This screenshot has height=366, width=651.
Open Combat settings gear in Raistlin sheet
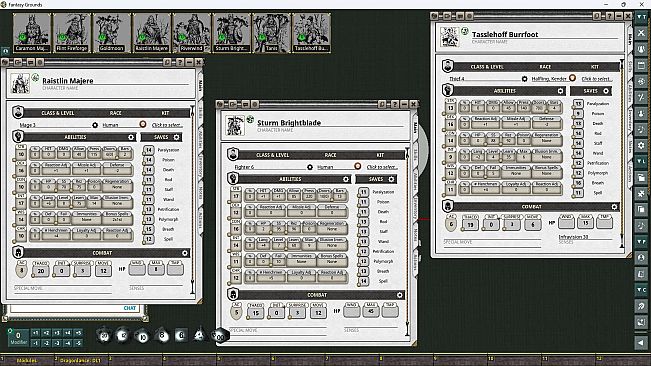[x=185, y=253]
